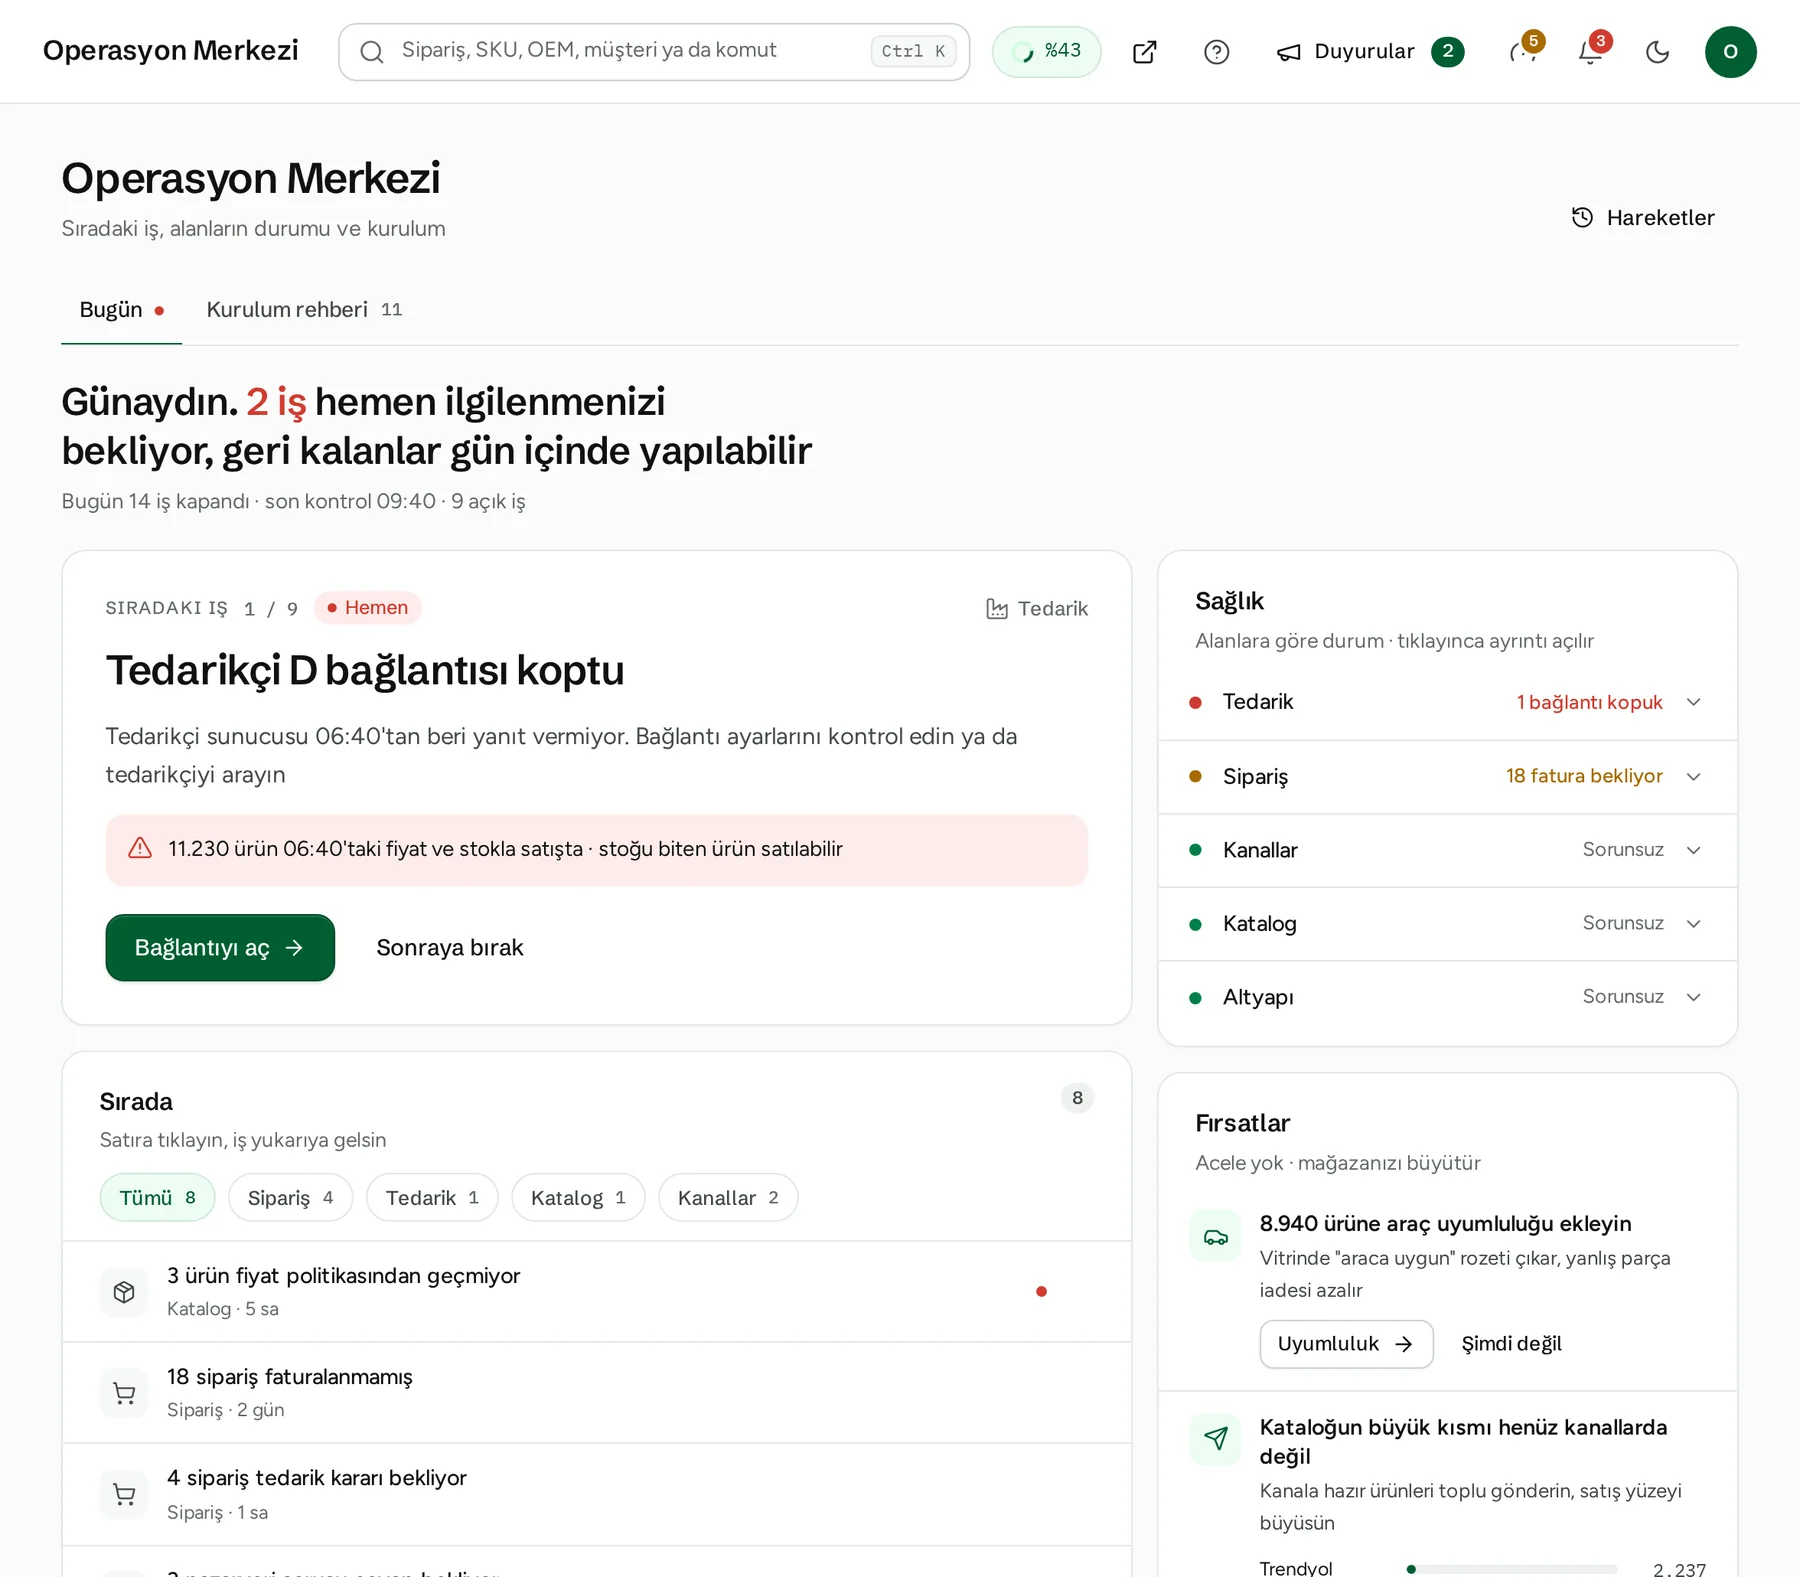
Task: Click the Hareketler history icon
Action: (1582, 218)
